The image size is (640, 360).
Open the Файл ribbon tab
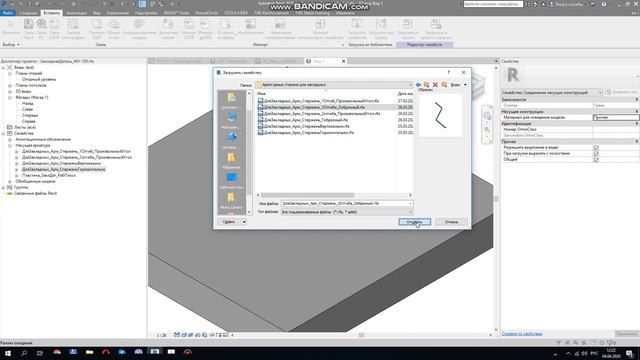pyautogui.click(x=7, y=13)
